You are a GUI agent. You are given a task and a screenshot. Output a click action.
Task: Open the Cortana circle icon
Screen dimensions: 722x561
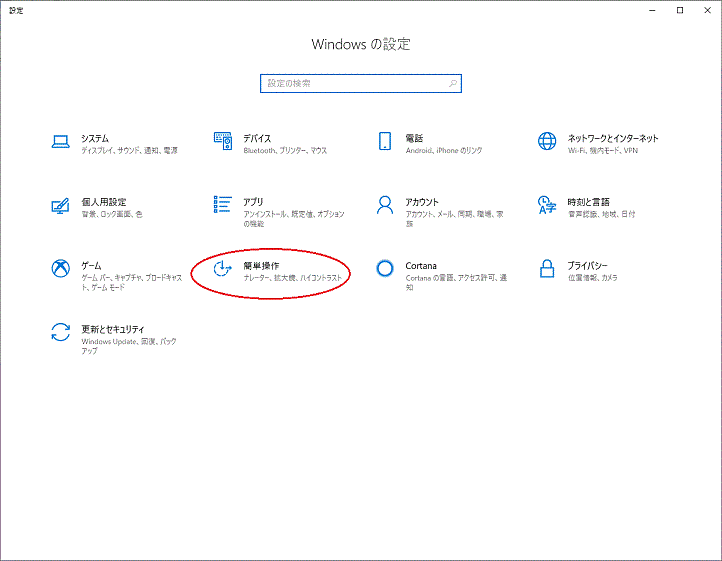click(385, 269)
